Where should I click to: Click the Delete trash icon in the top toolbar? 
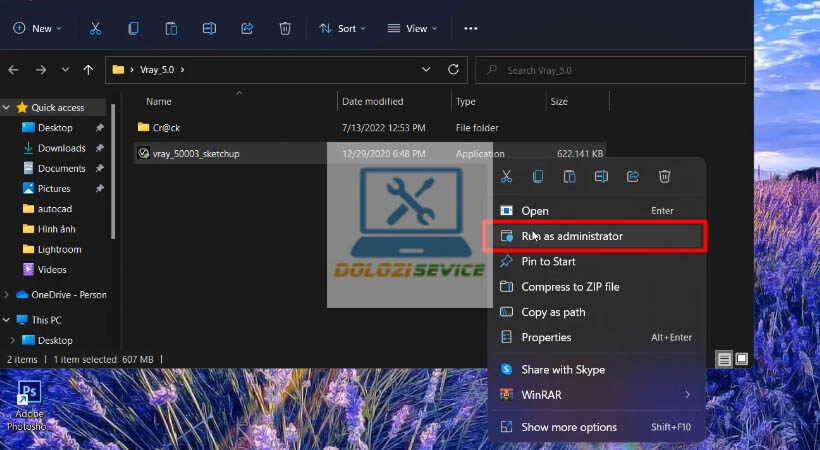pos(283,28)
